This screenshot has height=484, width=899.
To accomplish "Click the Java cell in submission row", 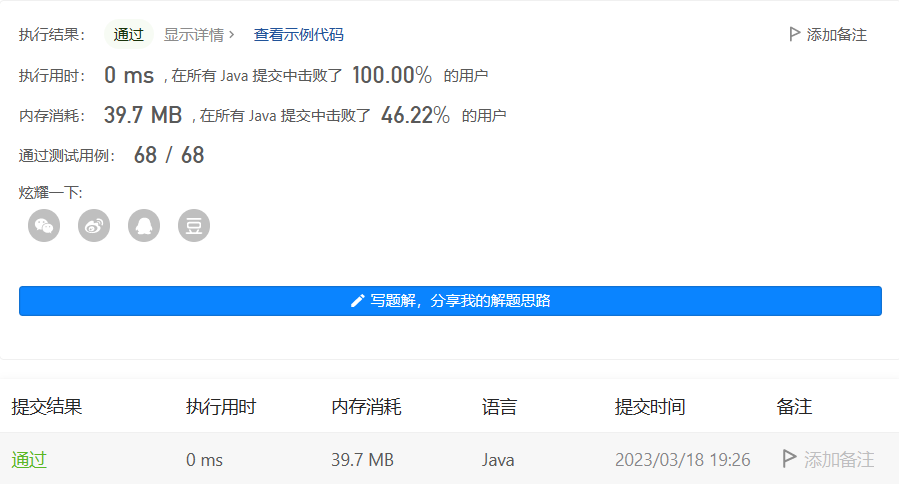I will pyautogui.click(x=498, y=460).
